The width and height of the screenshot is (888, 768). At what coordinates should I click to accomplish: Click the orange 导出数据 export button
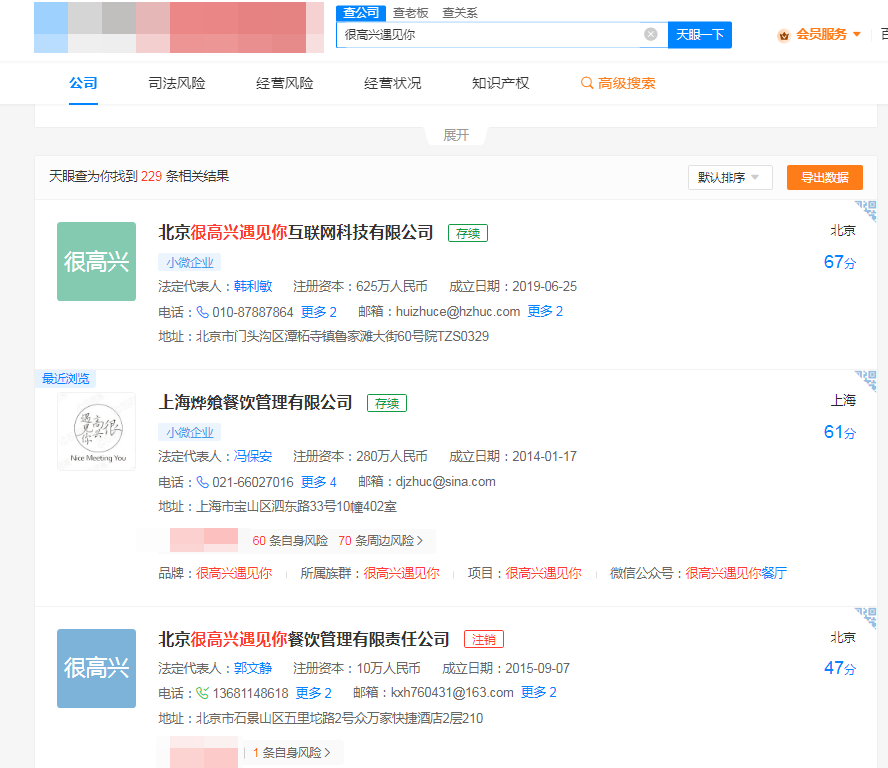point(824,176)
